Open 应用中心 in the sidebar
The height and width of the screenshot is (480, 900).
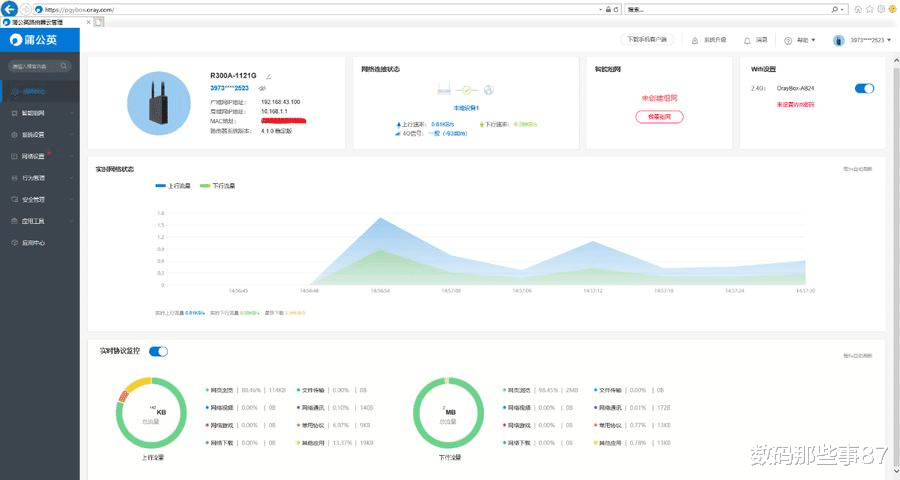pyautogui.click(x=34, y=243)
